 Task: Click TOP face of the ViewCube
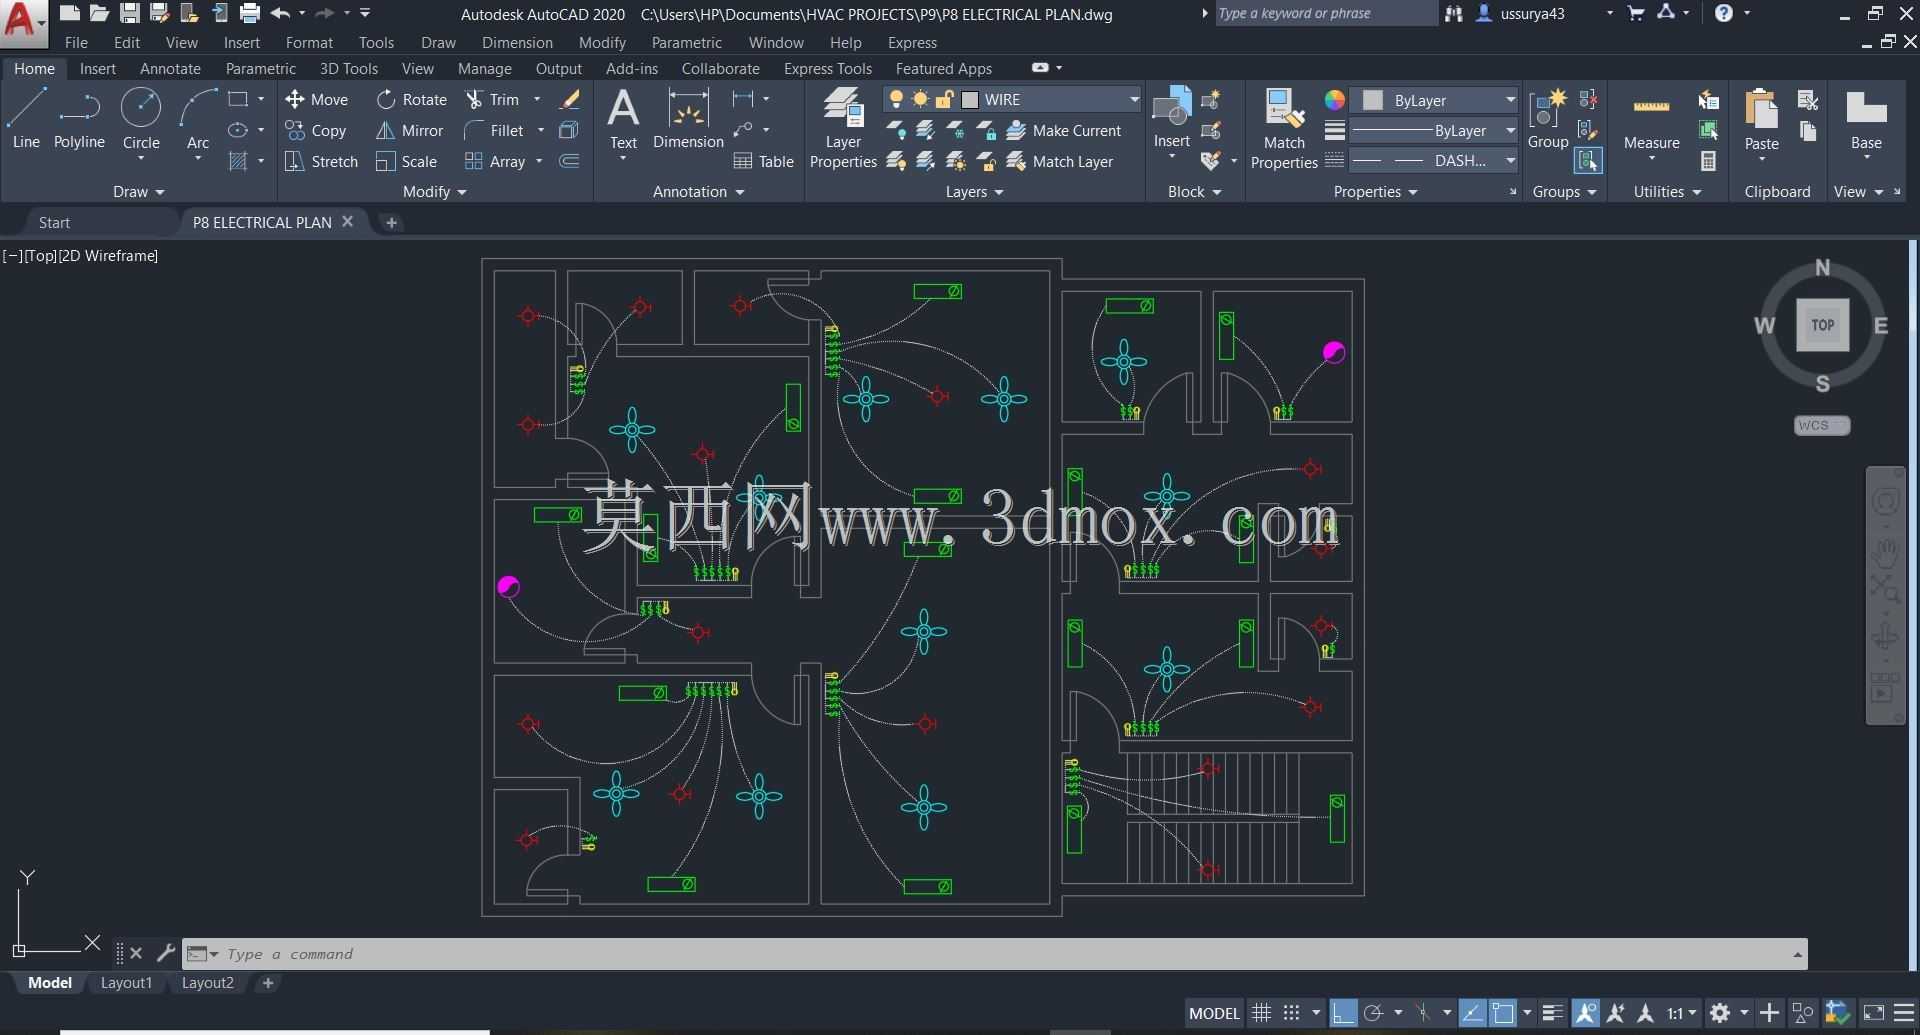(1822, 325)
